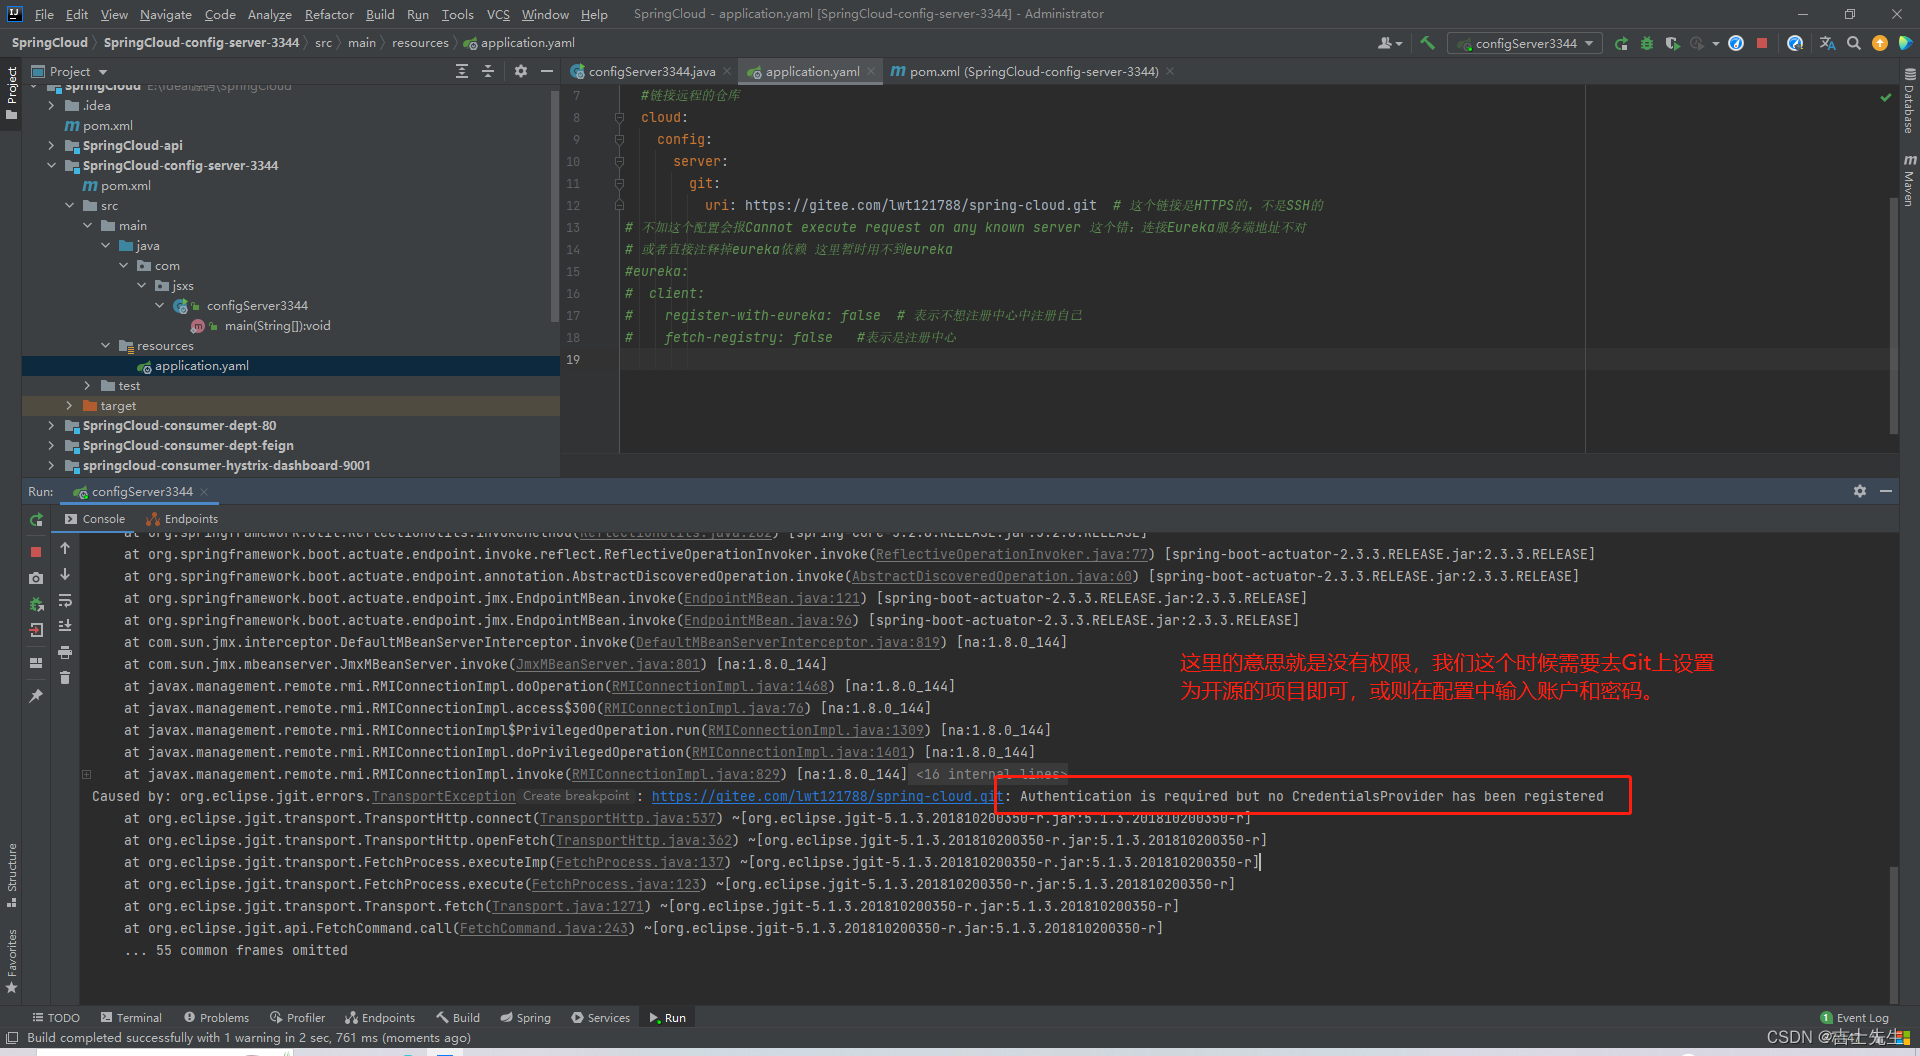
Task: Open the Services tool window
Action: tap(600, 1018)
